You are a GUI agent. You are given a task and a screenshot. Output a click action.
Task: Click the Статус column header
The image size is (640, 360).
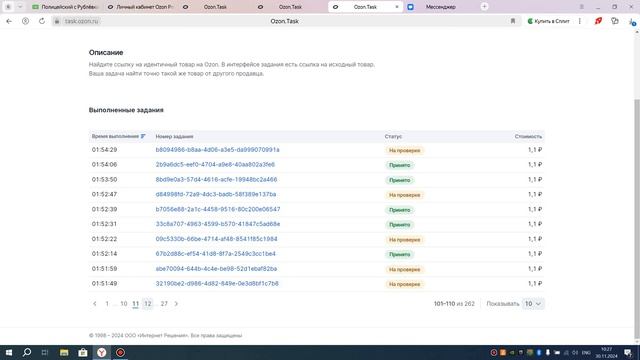[393, 136]
